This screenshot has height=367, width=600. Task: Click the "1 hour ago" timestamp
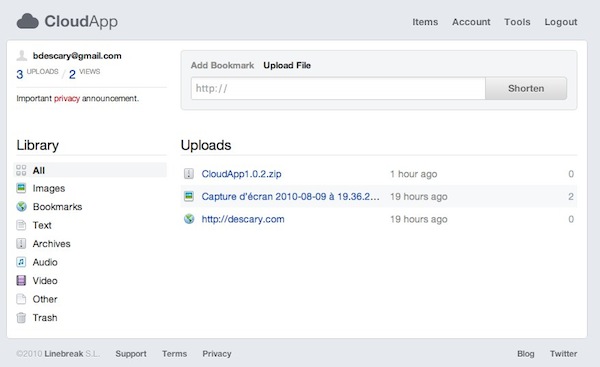[414, 174]
